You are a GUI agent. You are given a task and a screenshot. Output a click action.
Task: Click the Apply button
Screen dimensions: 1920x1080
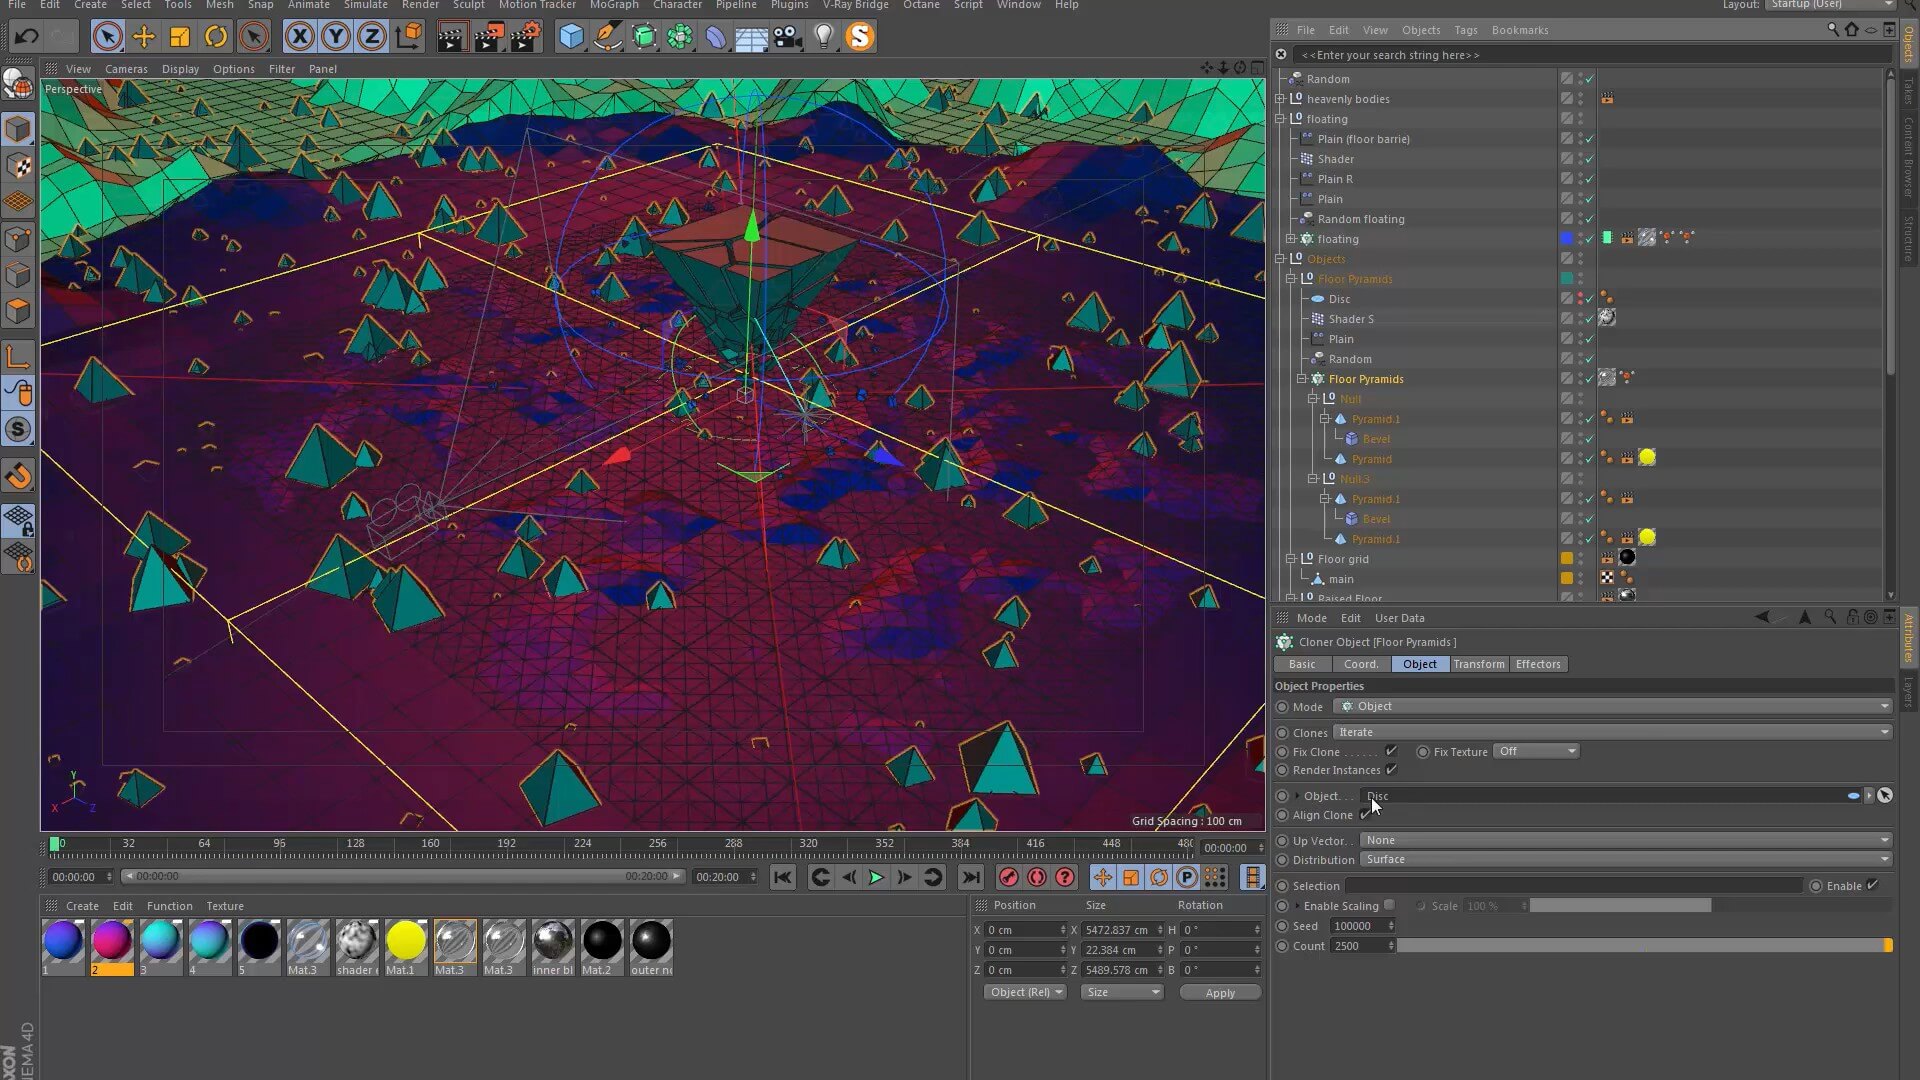pos(1219,993)
